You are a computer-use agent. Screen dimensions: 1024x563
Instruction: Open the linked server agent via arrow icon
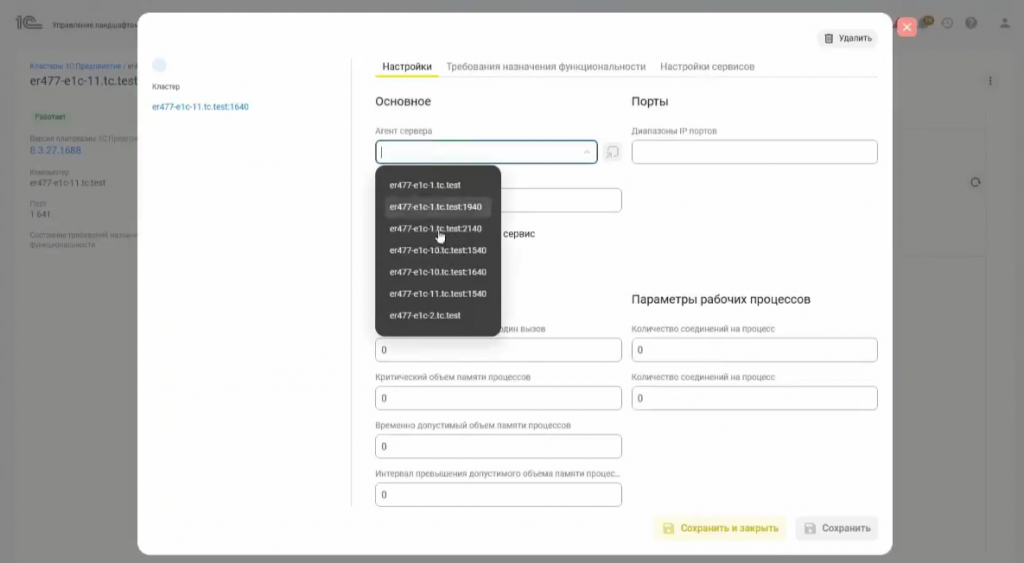click(612, 152)
